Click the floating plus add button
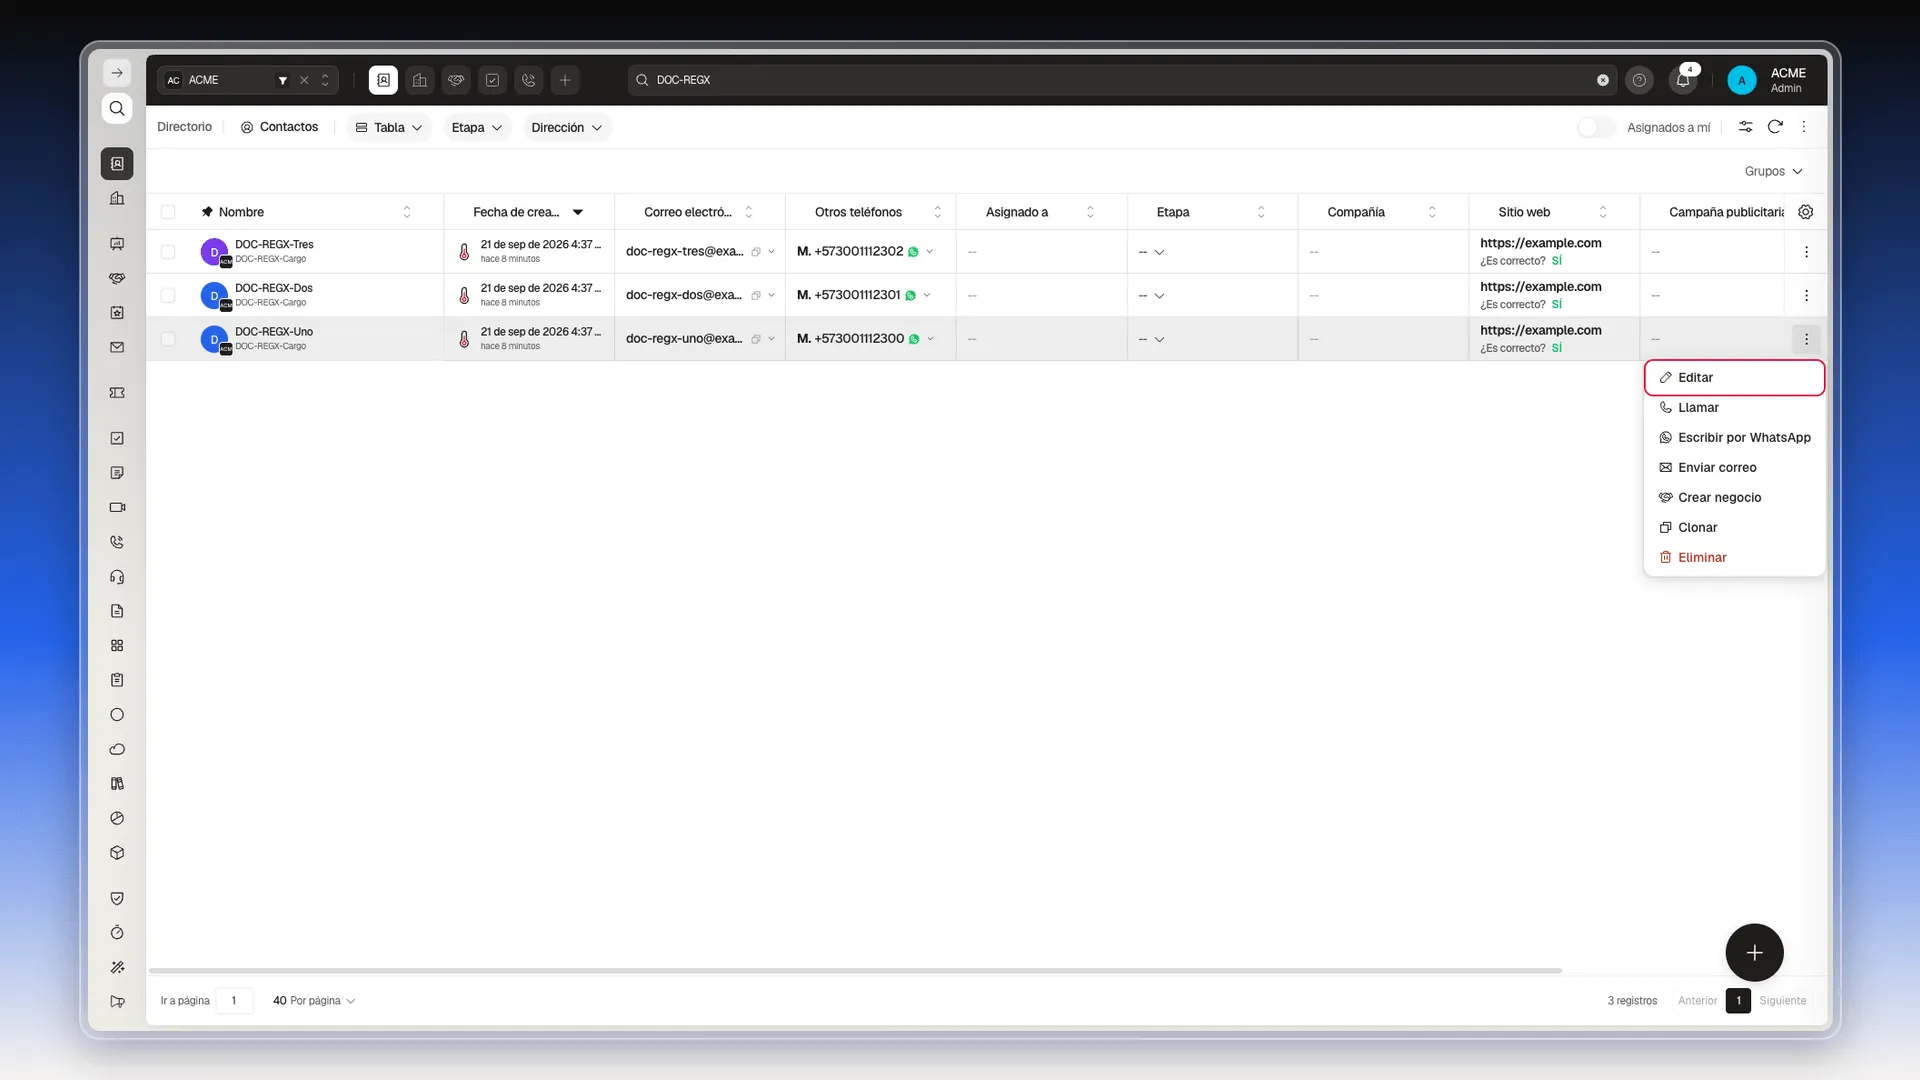This screenshot has width=1920, height=1080. tap(1754, 953)
